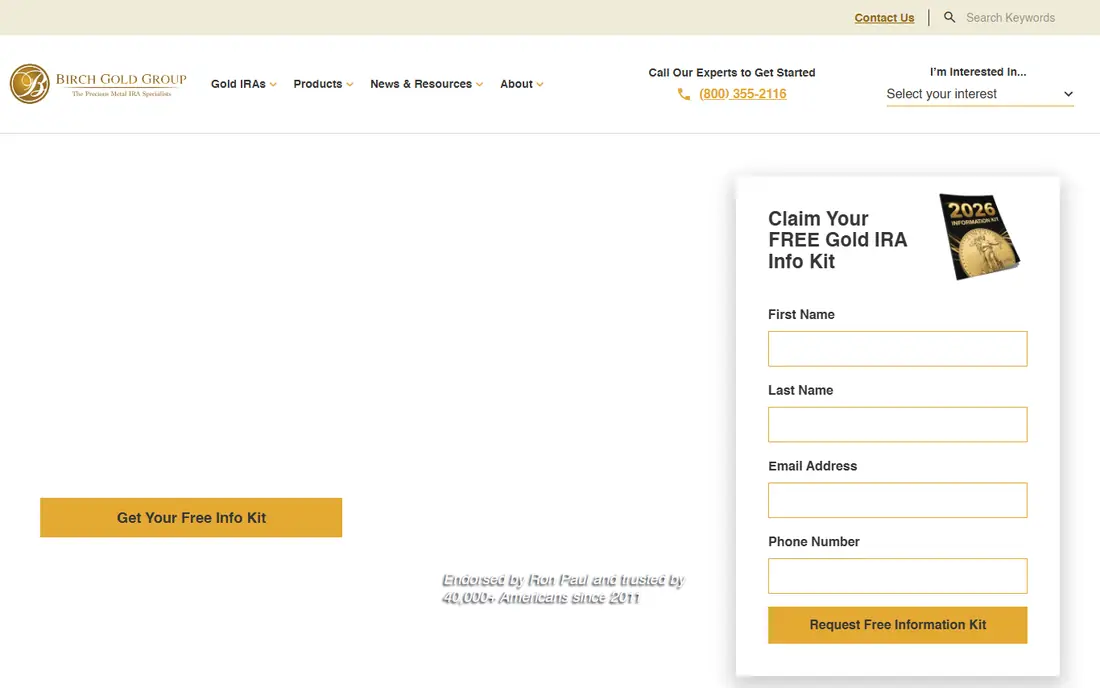Expand the chevron next to About

(539, 85)
